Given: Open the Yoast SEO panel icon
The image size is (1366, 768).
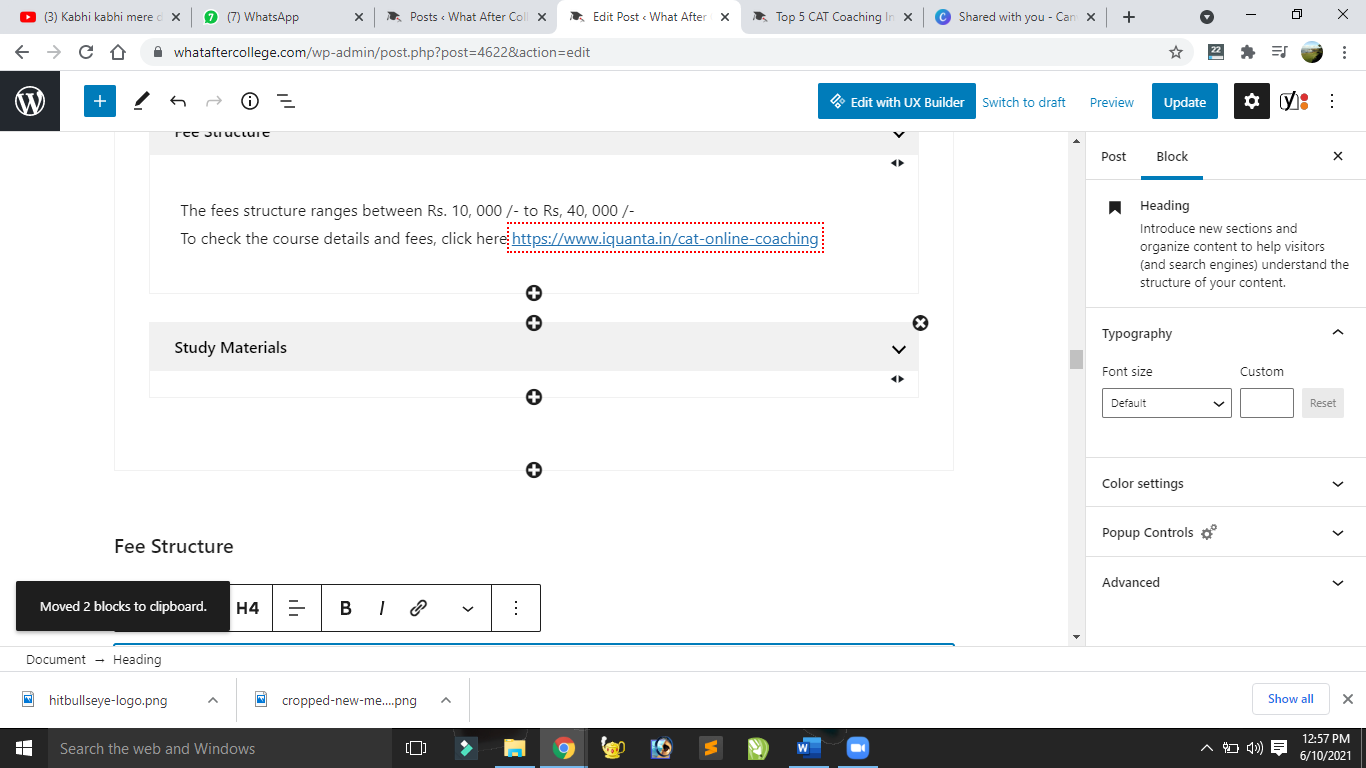Looking at the screenshot, I should (x=1294, y=101).
